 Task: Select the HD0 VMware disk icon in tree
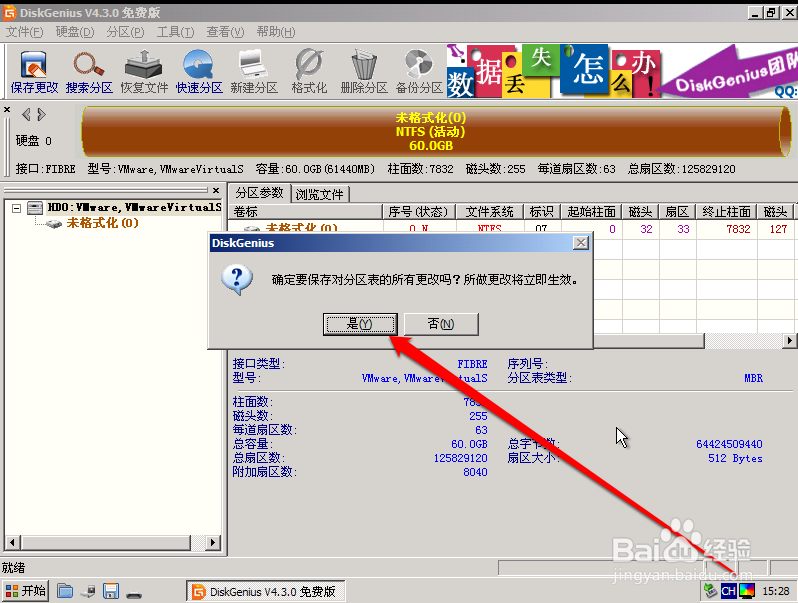coord(35,208)
